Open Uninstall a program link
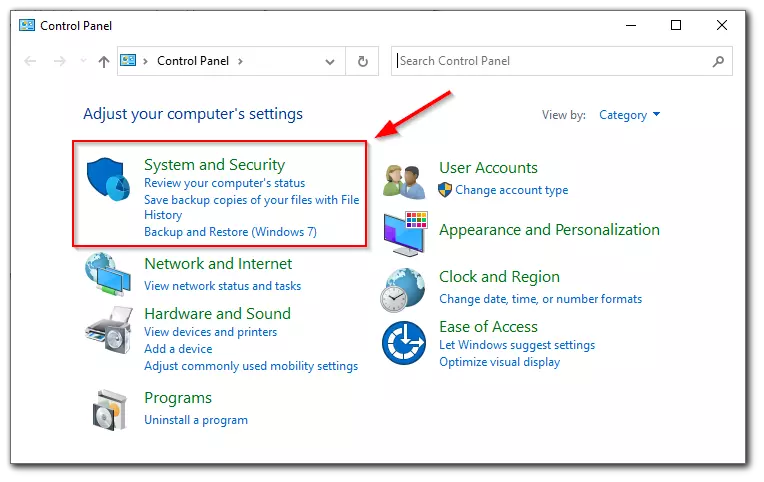The width and height of the screenshot is (764, 482). [x=196, y=420]
